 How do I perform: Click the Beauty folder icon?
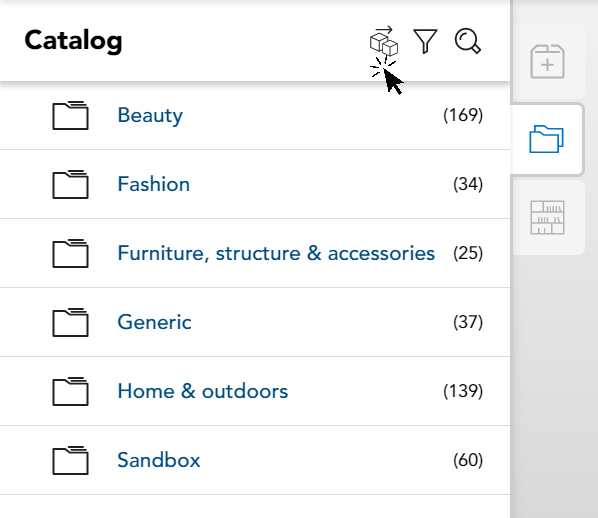tap(71, 115)
